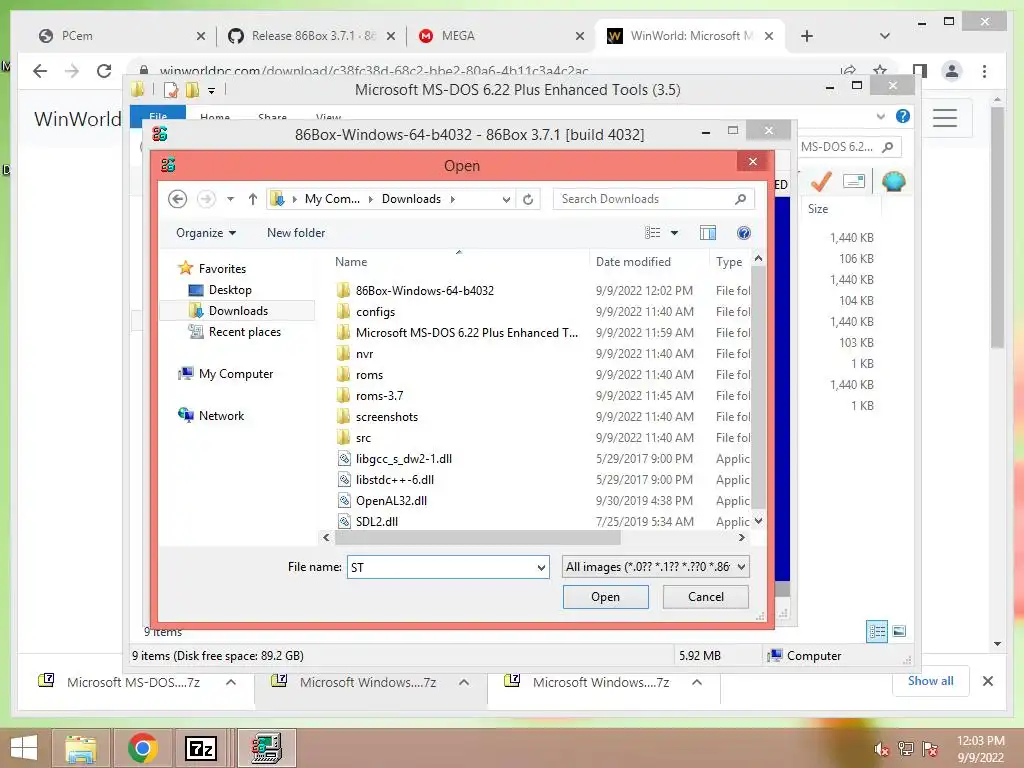Screen dimensions: 1024x768
Task: Select Desktop in Favorites
Action: [x=230, y=289]
